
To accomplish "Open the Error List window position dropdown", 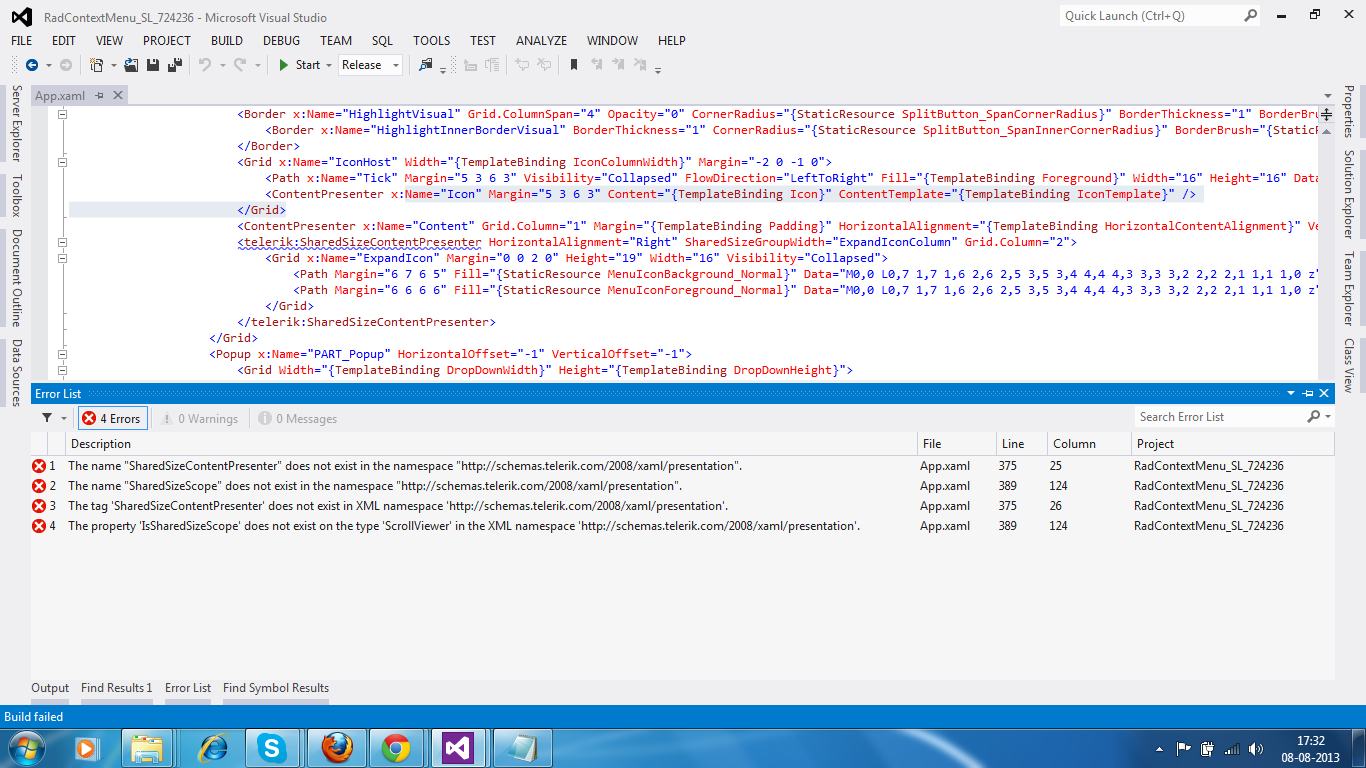I will pyautogui.click(x=1291, y=394).
